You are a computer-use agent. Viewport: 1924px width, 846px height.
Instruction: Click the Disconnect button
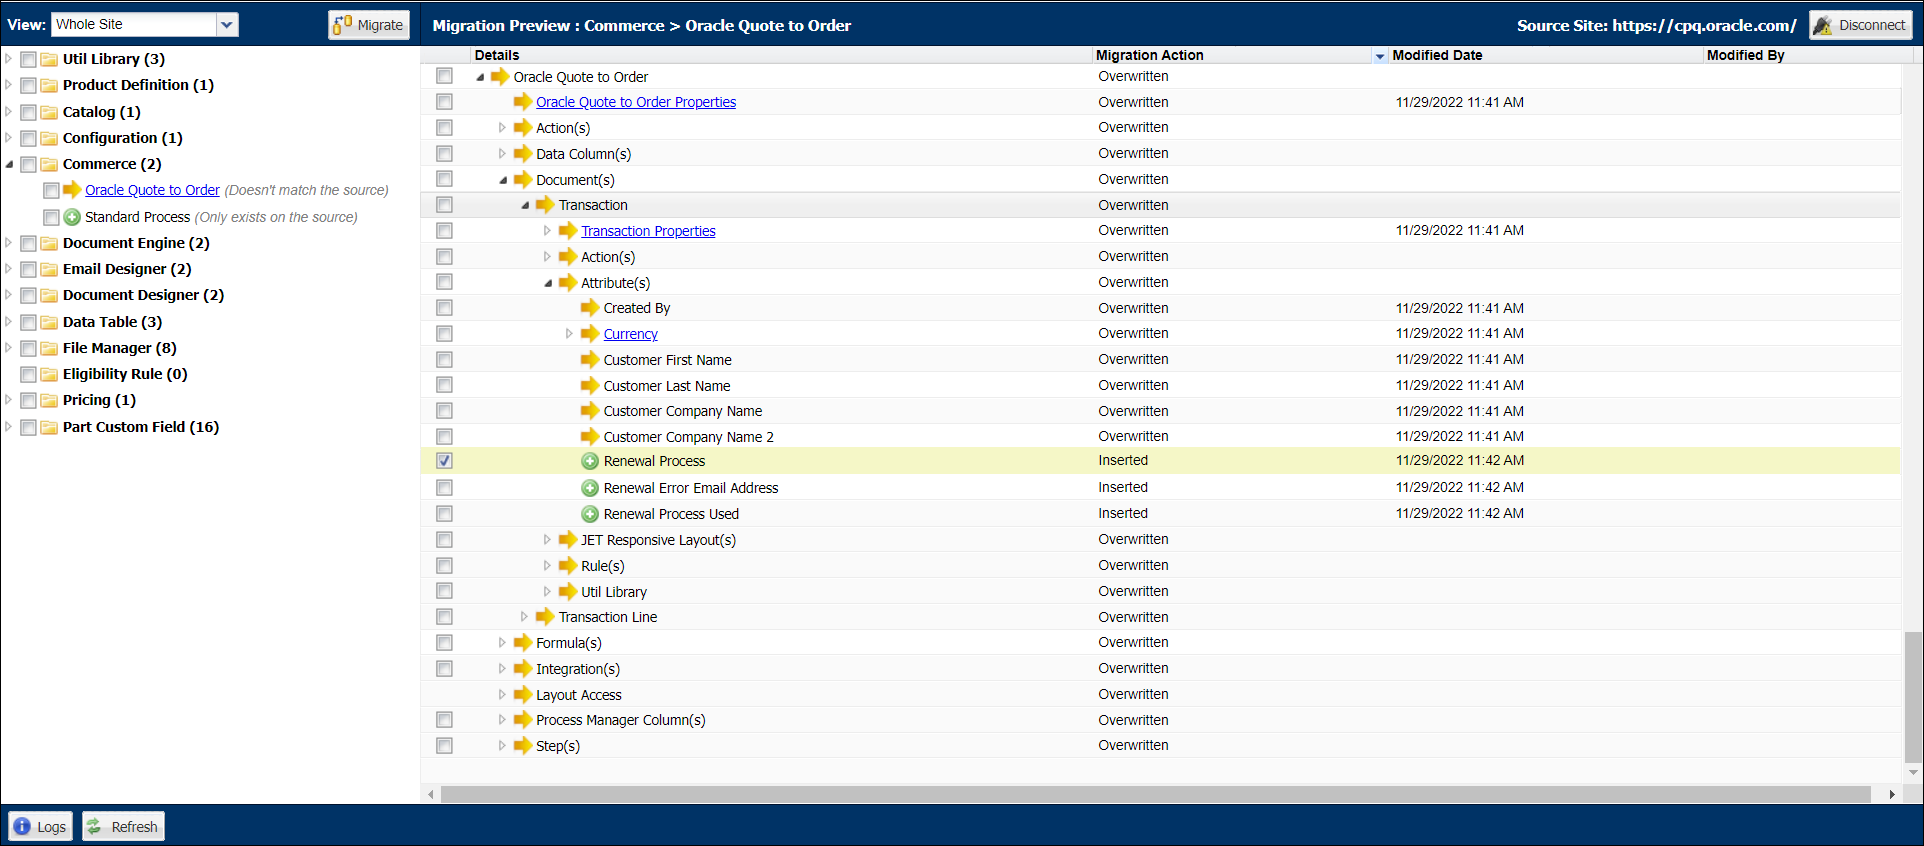tap(1860, 25)
